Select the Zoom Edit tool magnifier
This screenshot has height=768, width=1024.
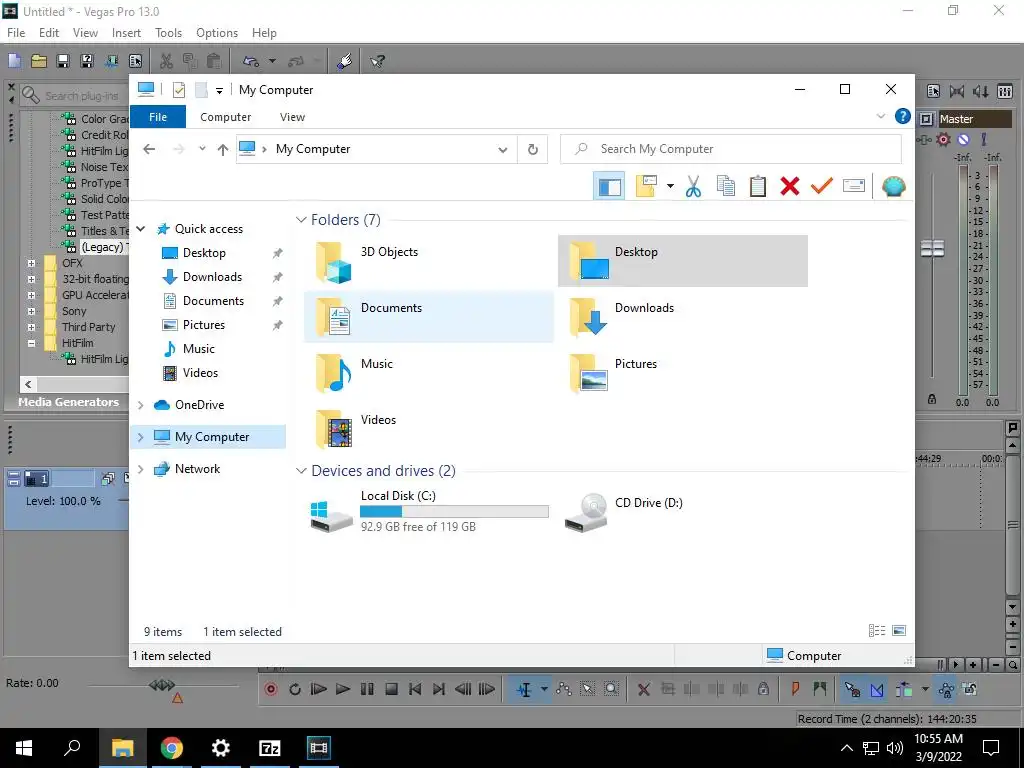click(x=611, y=689)
